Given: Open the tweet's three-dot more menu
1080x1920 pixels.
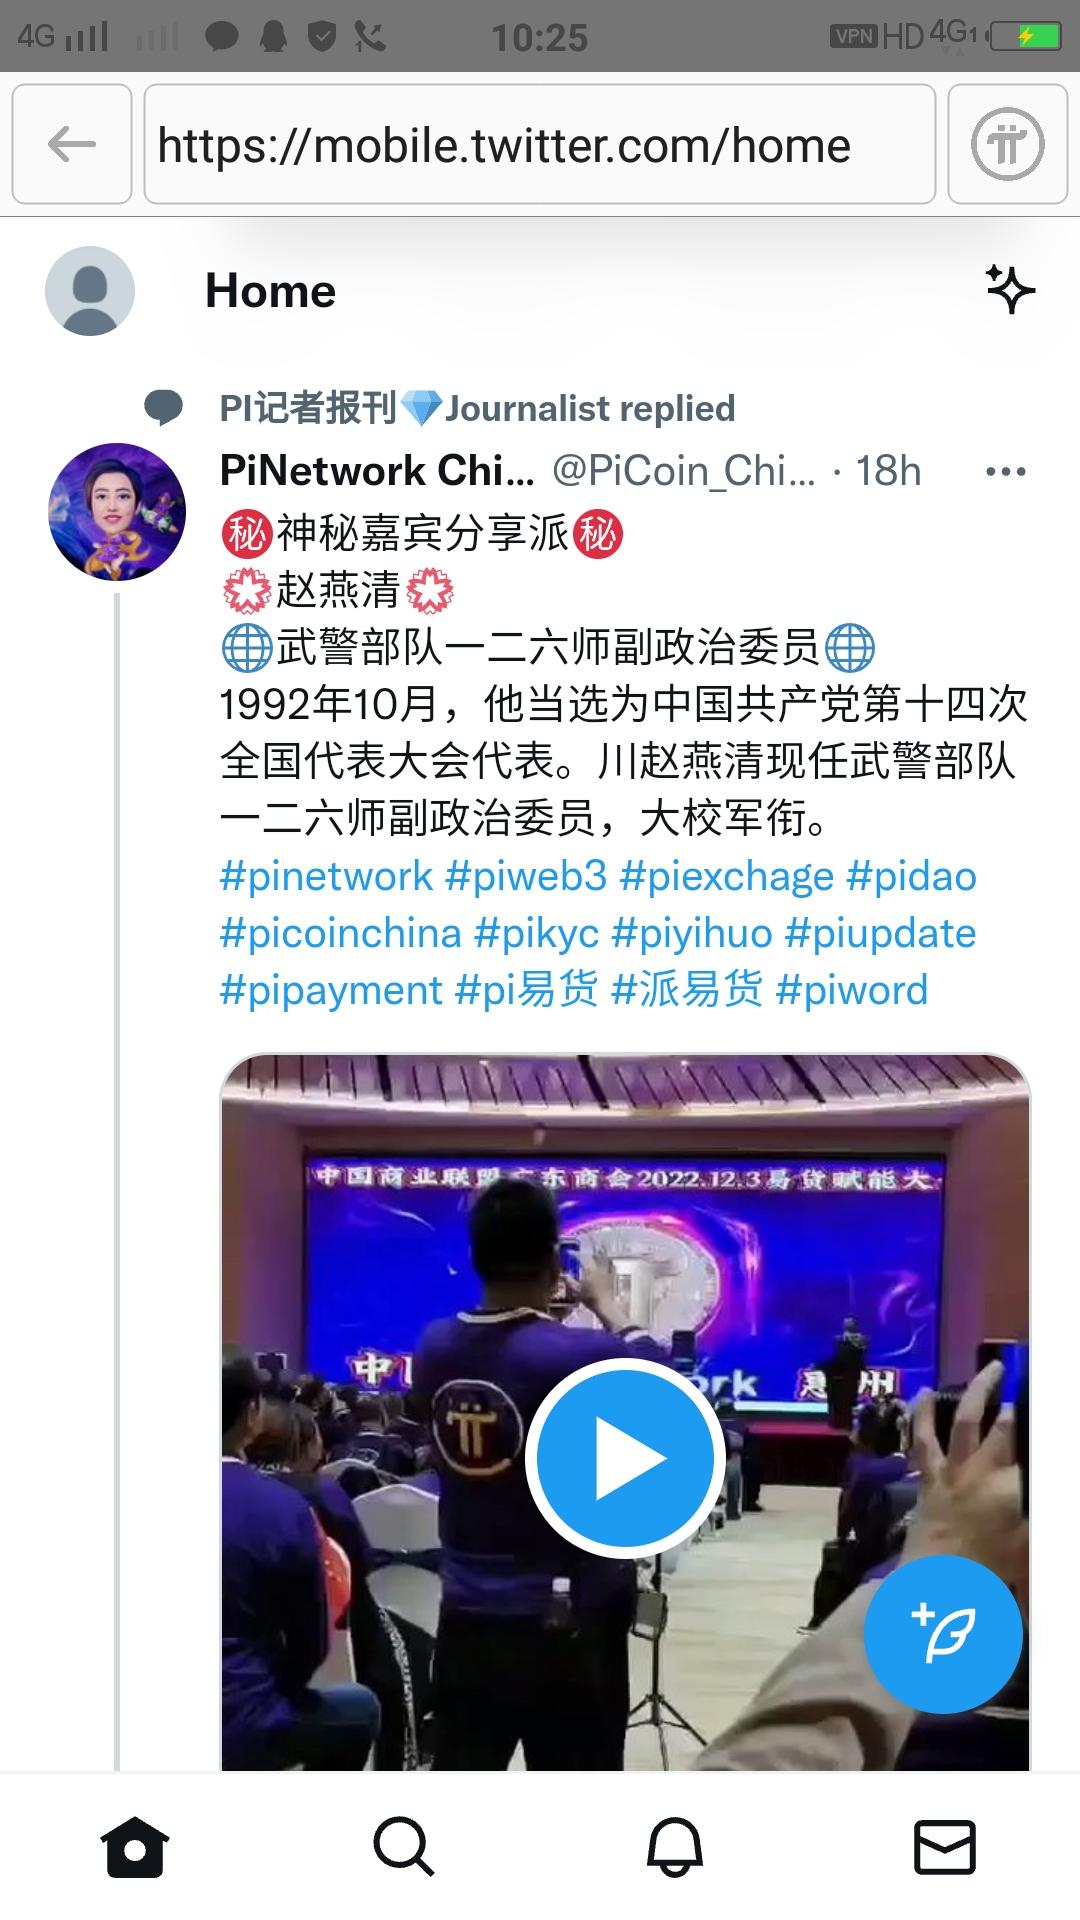Looking at the screenshot, I should pos(1006,471).
